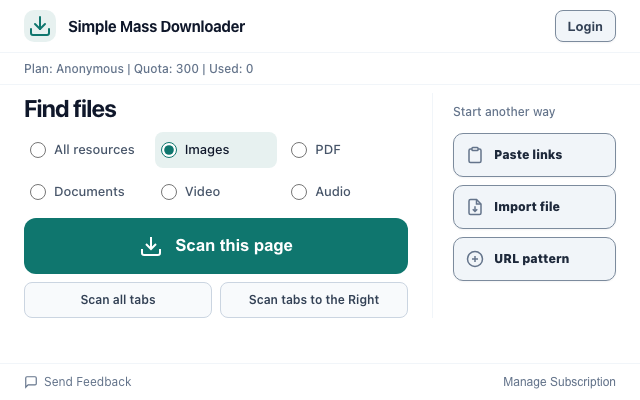Select the Audio radio button
Screen dimensions: 640x400
tap(299, 192)
